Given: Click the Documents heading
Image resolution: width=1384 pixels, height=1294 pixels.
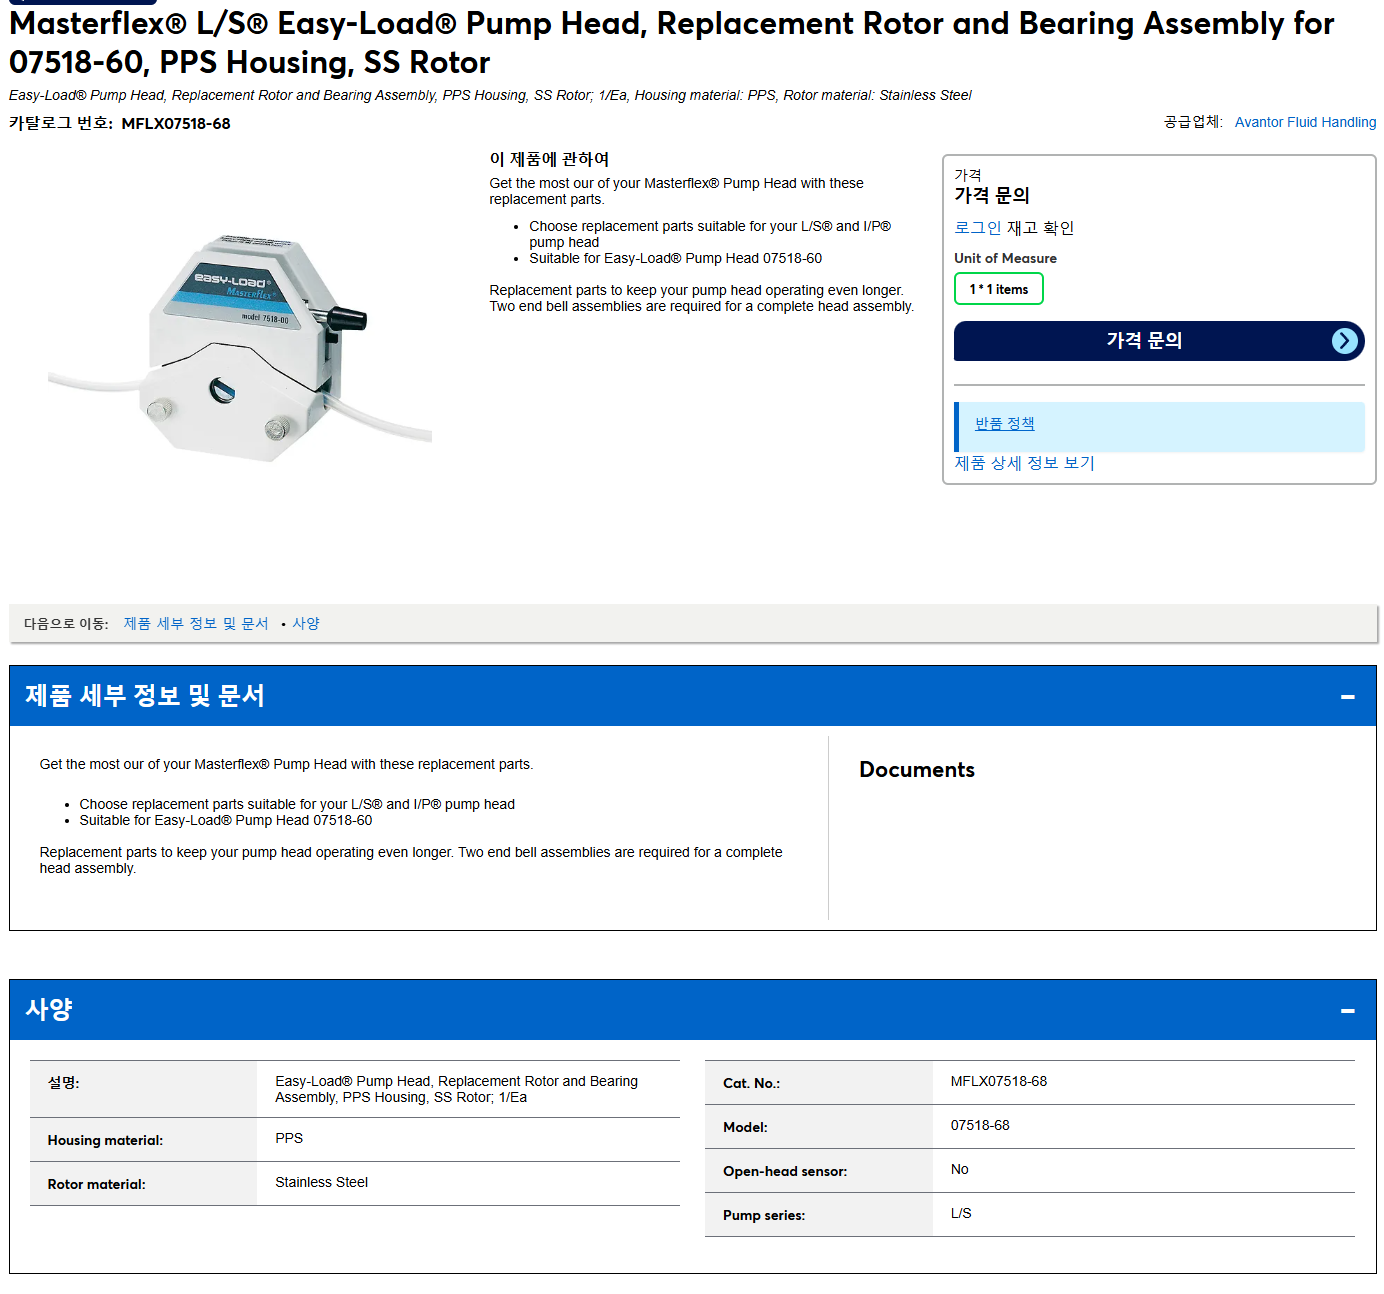Looking at the screenshot, I should coord(917,770).
